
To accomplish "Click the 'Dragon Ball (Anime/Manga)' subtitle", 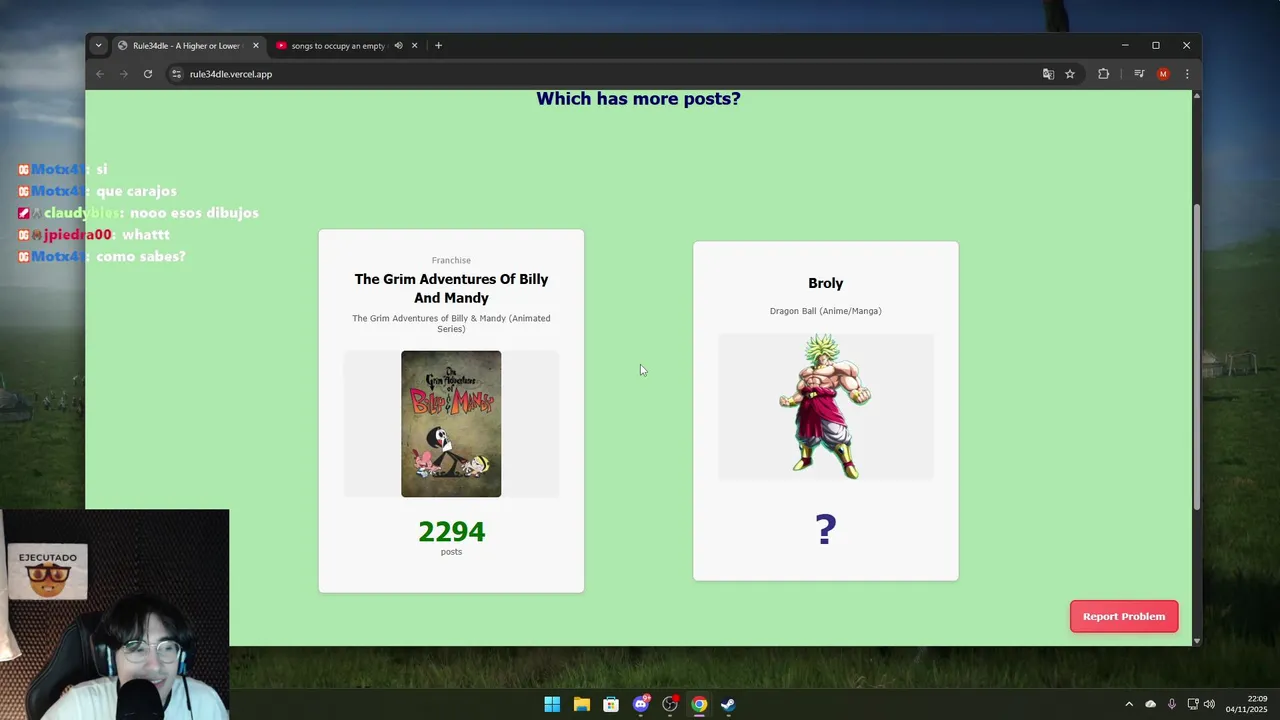I will [826, 311].
